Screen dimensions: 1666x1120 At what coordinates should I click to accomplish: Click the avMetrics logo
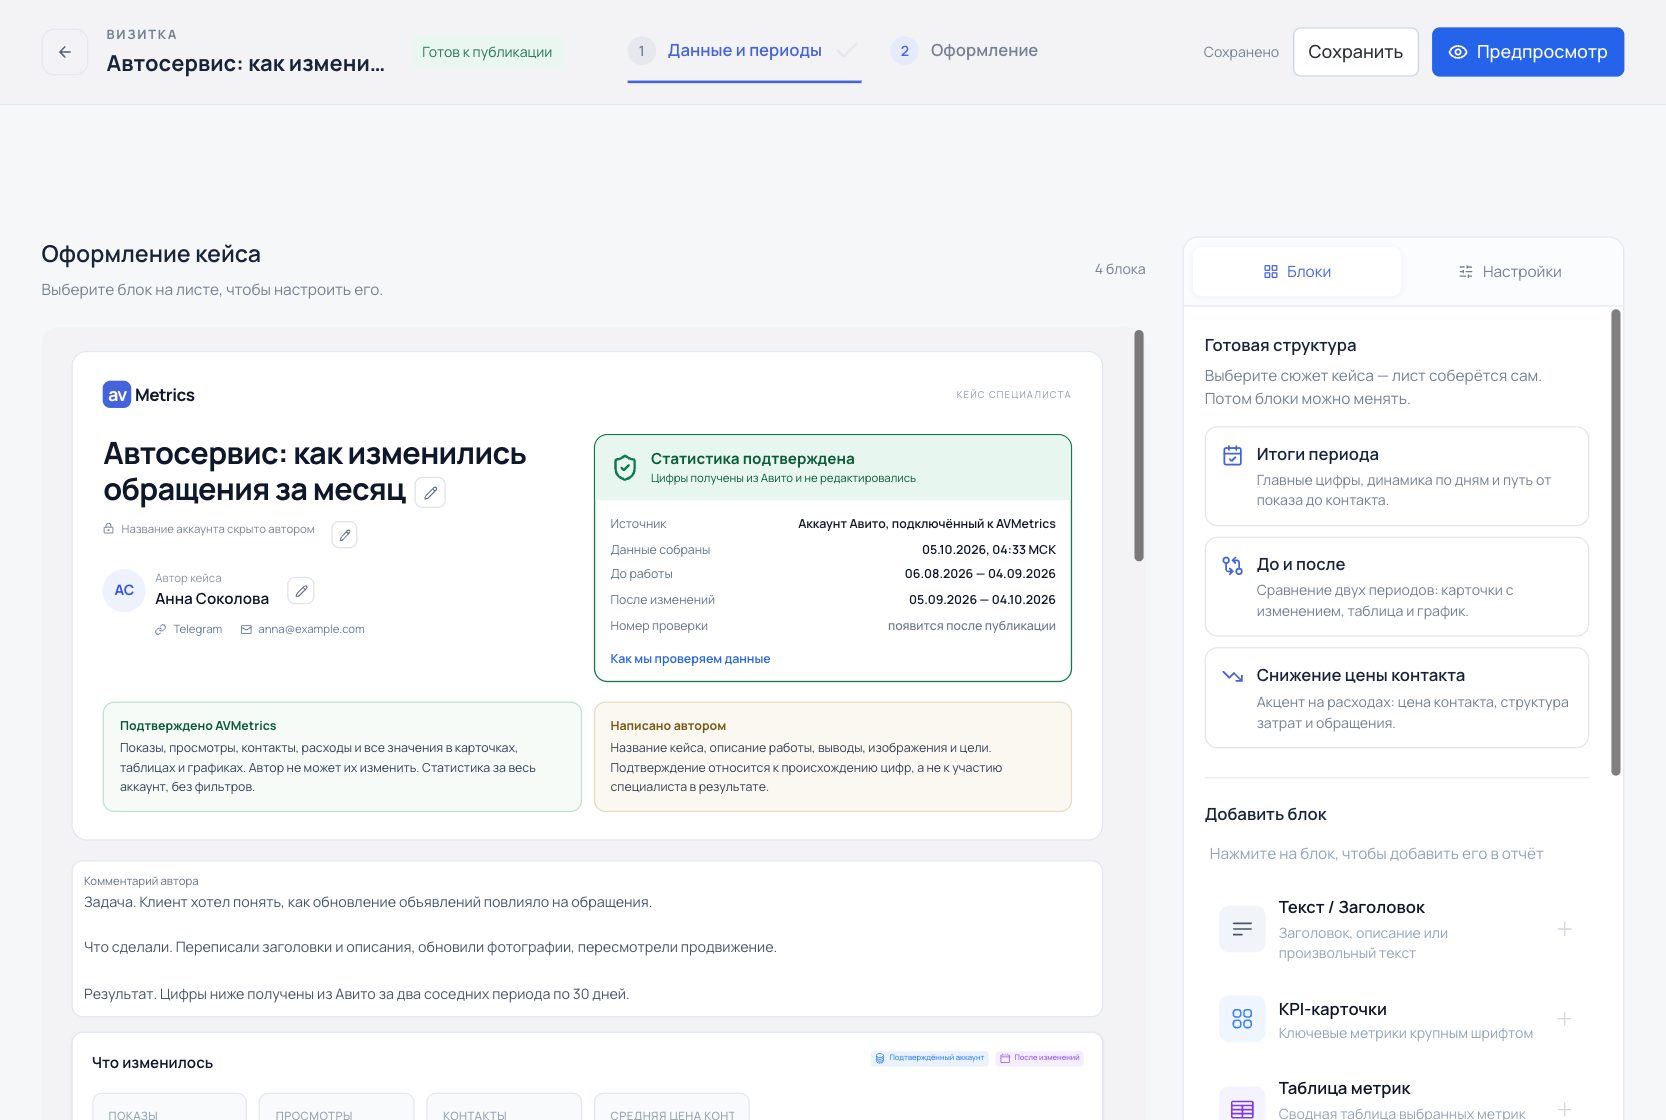149,395
